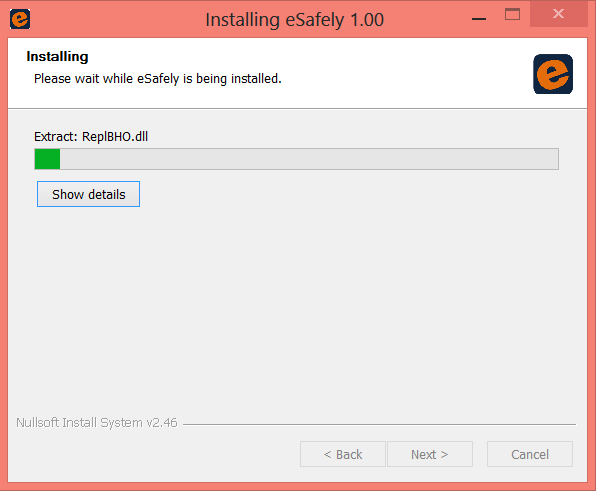
Task: Click the empty title bar left of the title
Action: pyautogui.click(x=114, y=19)
